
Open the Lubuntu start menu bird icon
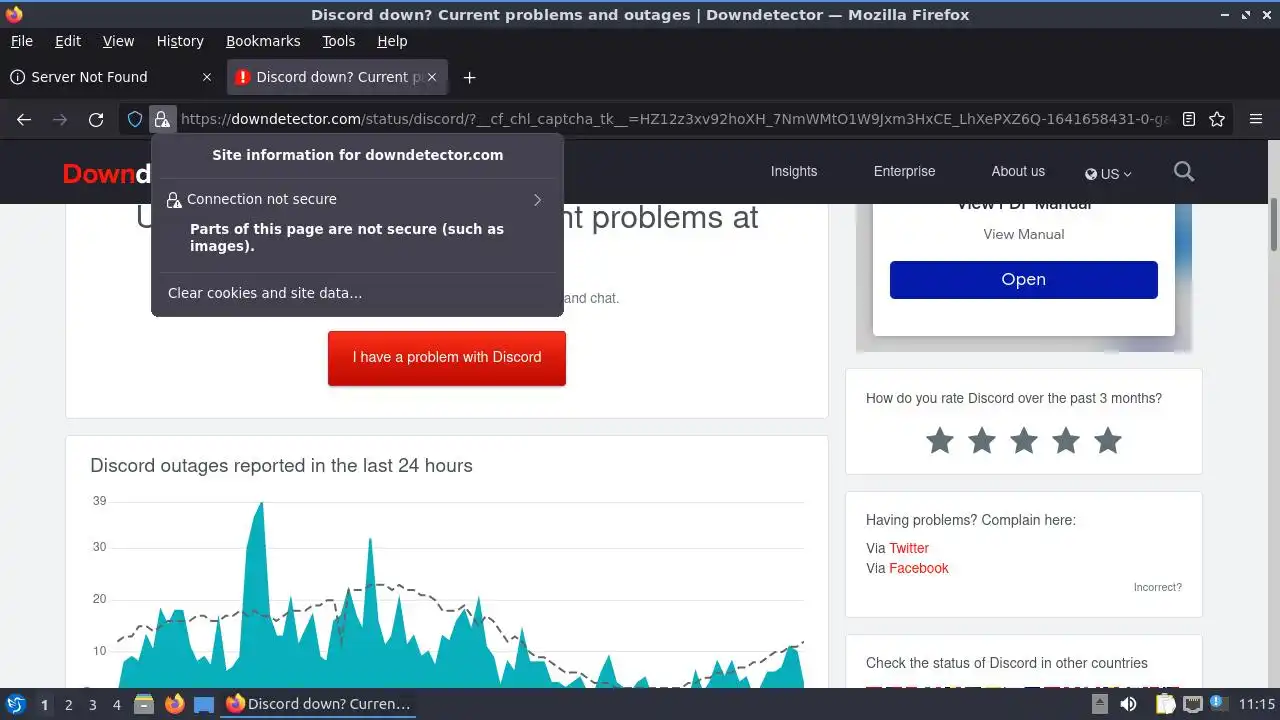point(15,704)
